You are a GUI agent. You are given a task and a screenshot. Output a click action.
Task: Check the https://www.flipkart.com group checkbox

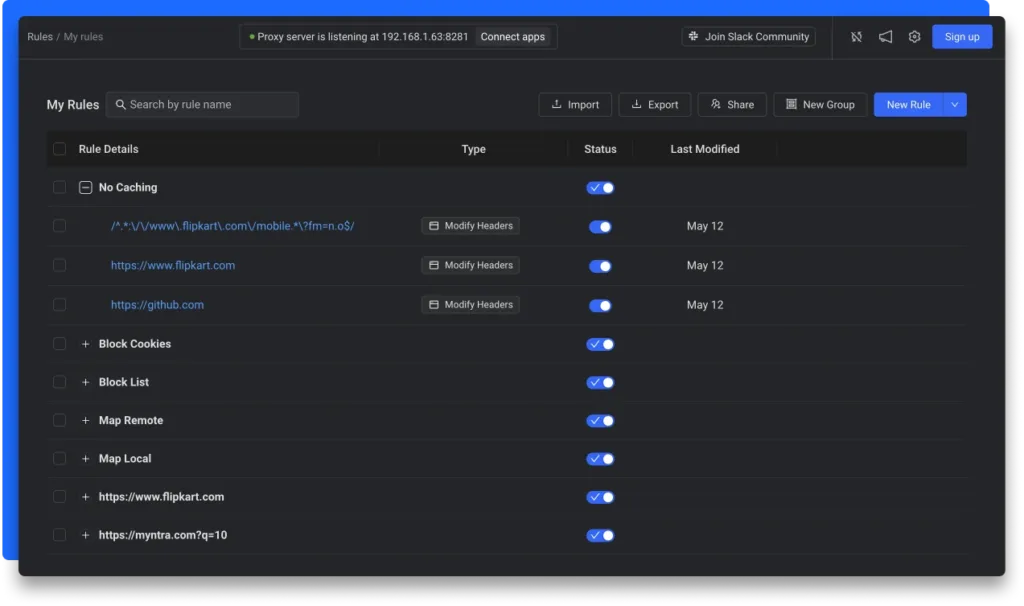[59, 497]
